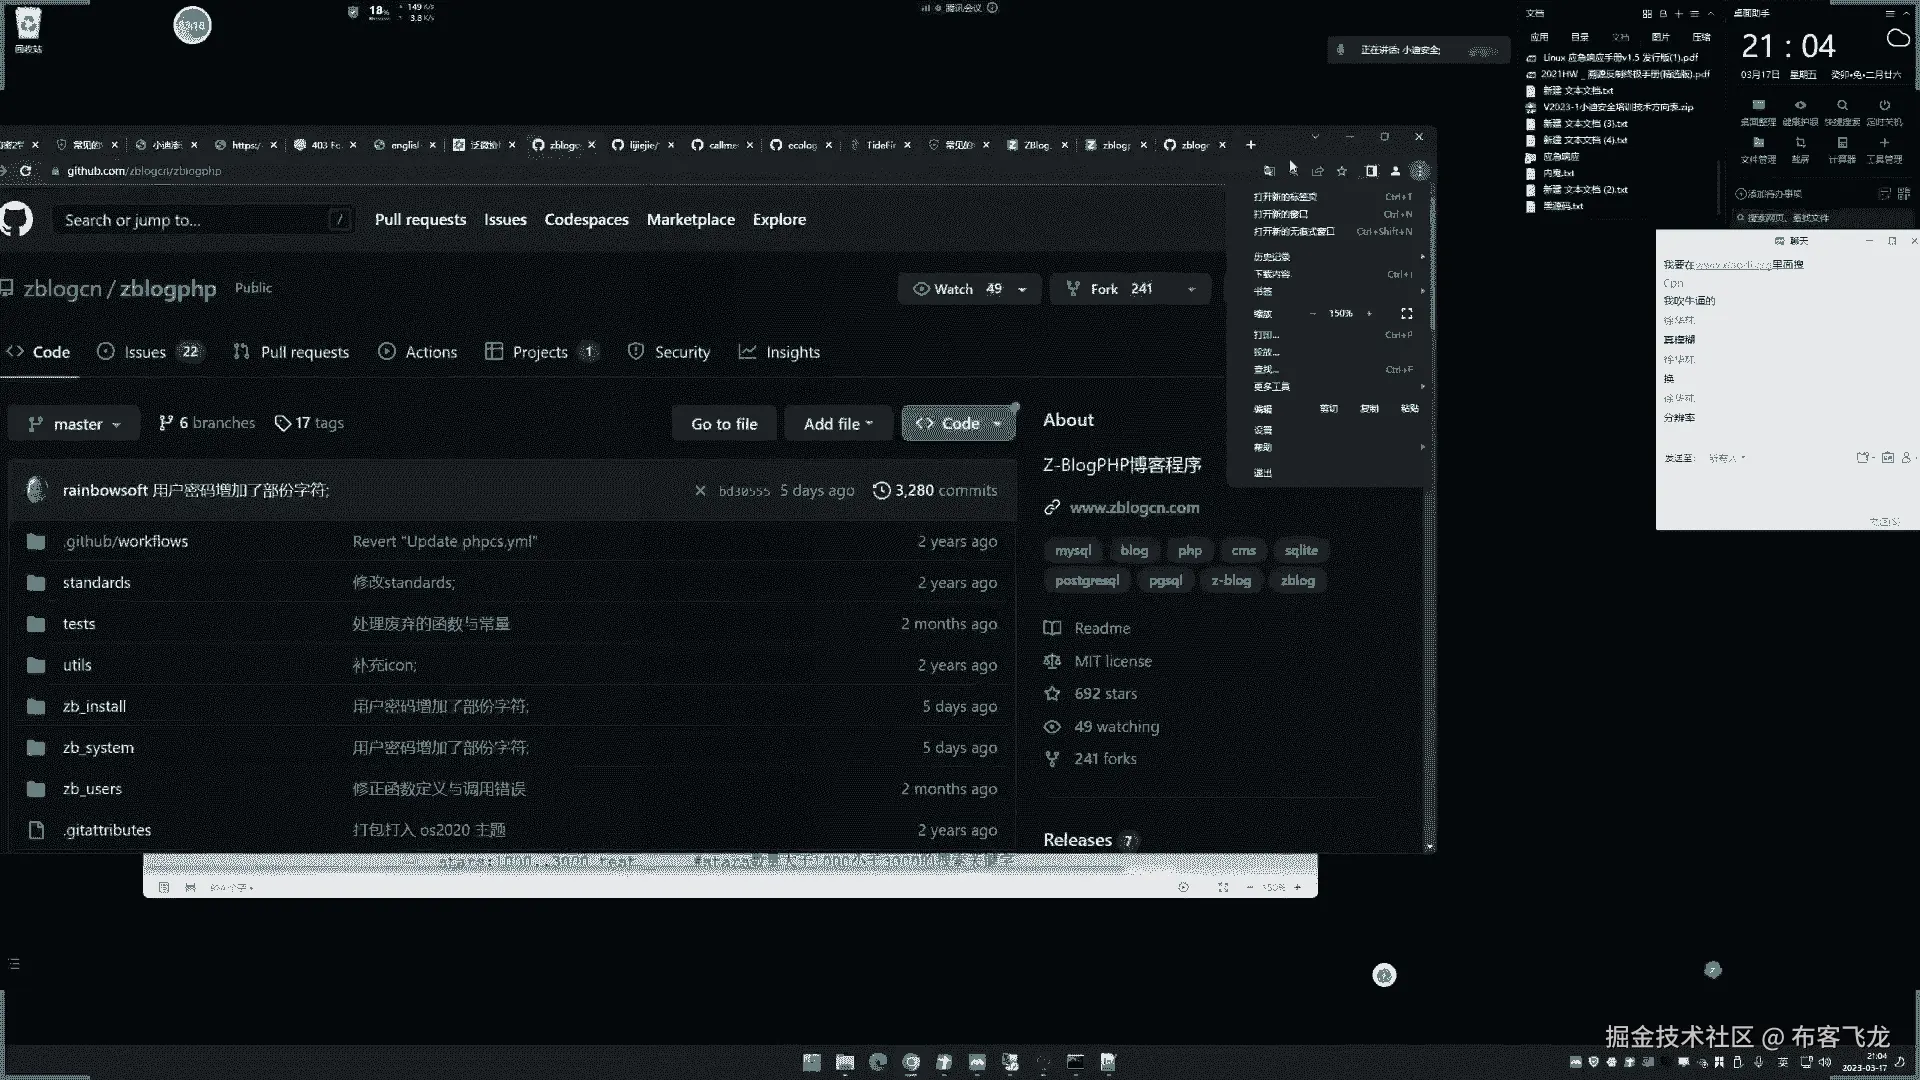Viewport: 1920px width, 1080px height.
Task: Expand the master branch dropdown
Action: 76,424
